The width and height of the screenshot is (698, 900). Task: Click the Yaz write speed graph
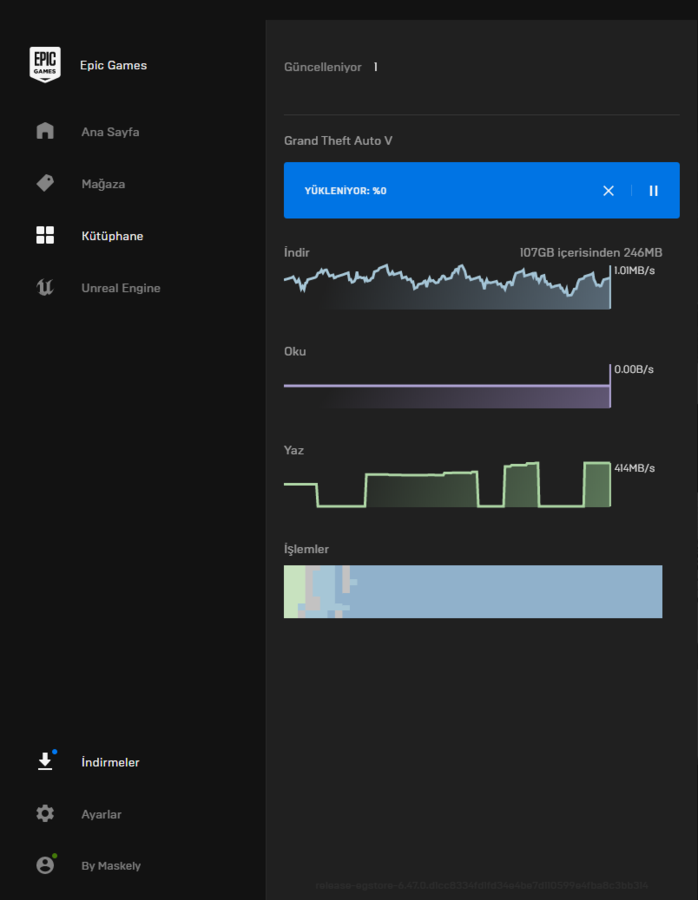(447, 484)
